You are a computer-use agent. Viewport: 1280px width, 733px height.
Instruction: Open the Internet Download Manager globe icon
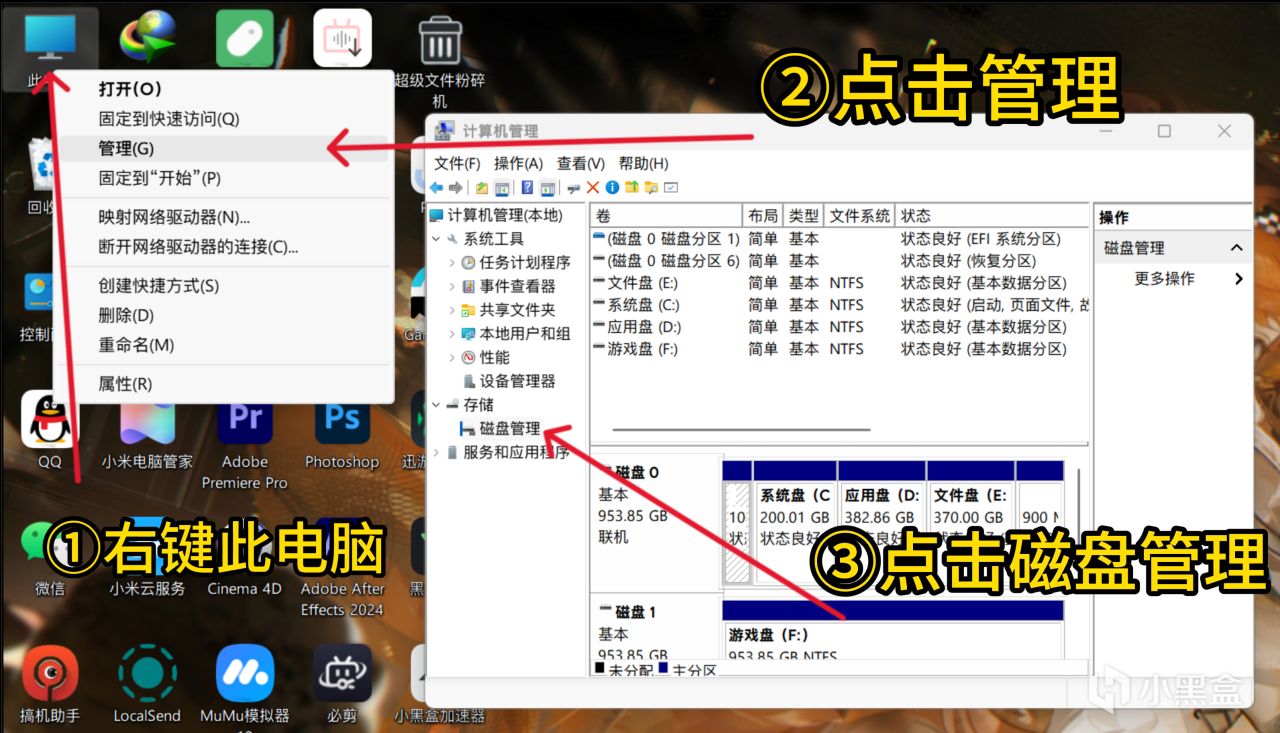tap(147, 38)
